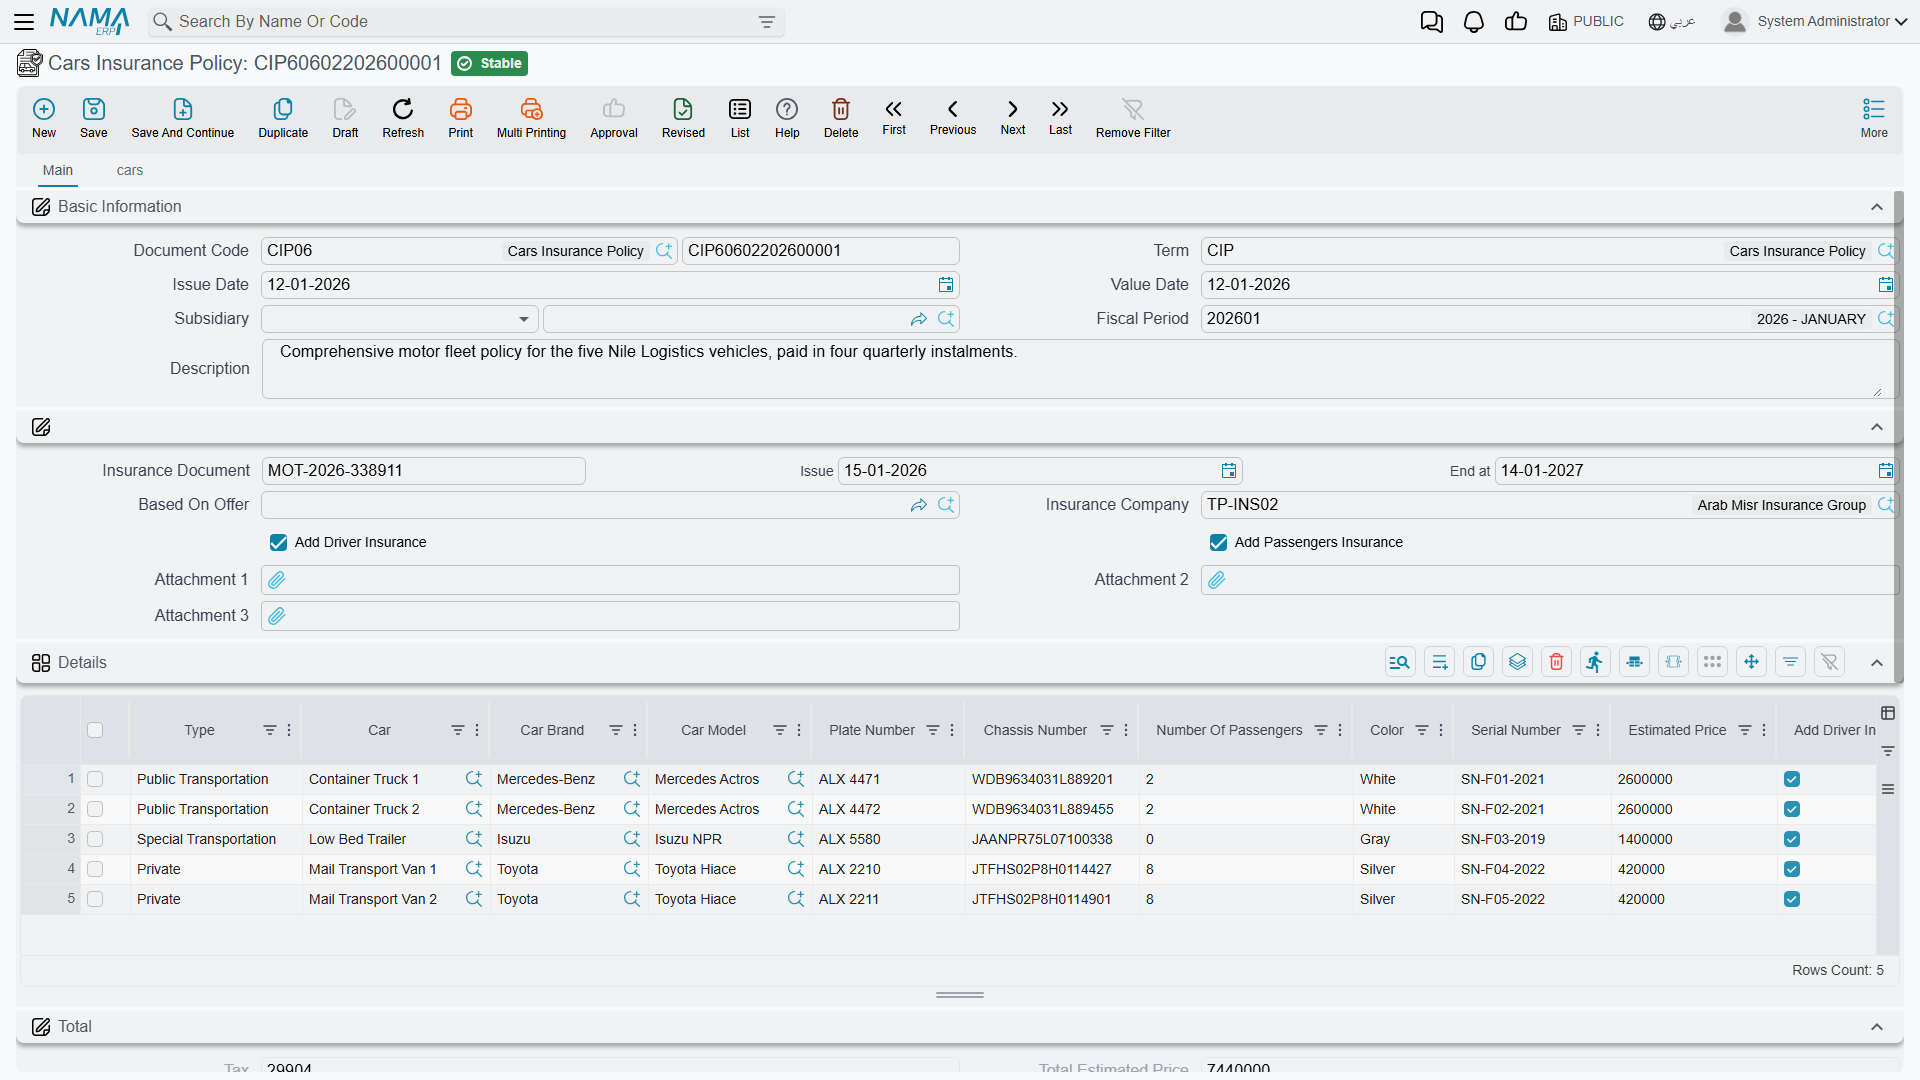Select the Main tab
The image size is (1920, 1080).
point(58,170)
